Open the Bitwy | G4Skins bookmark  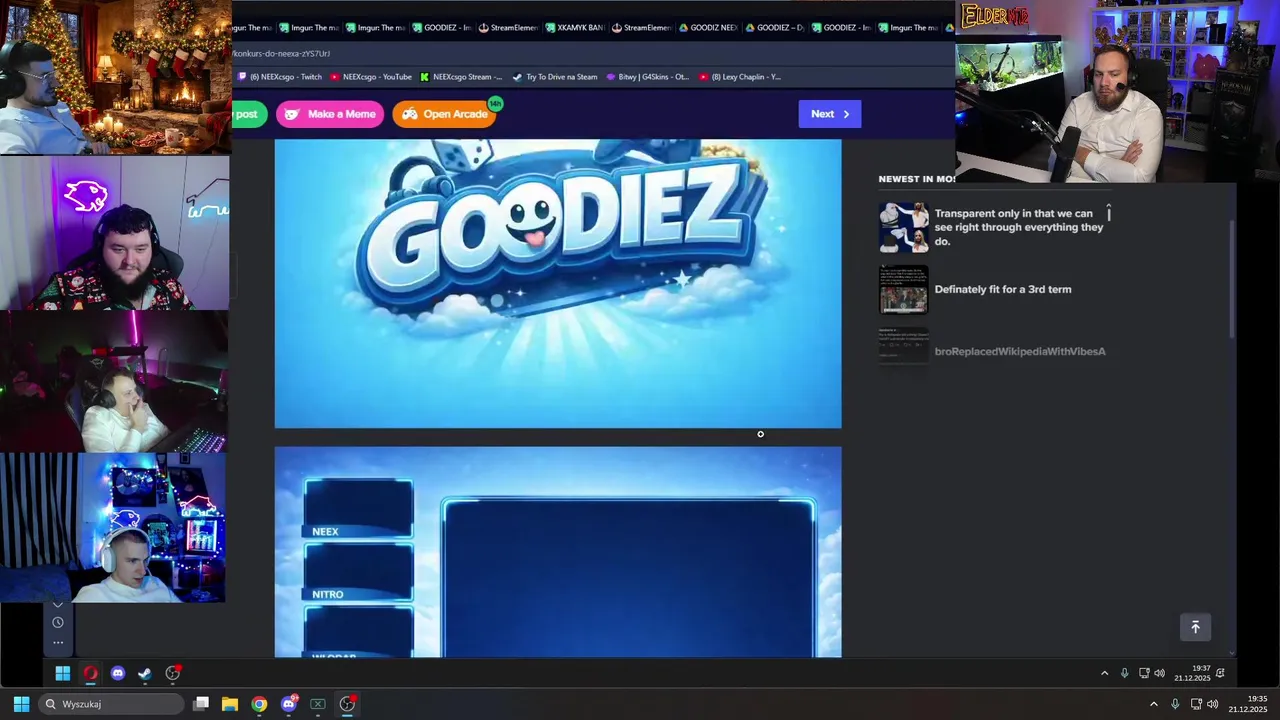click(x=648, y=77)
